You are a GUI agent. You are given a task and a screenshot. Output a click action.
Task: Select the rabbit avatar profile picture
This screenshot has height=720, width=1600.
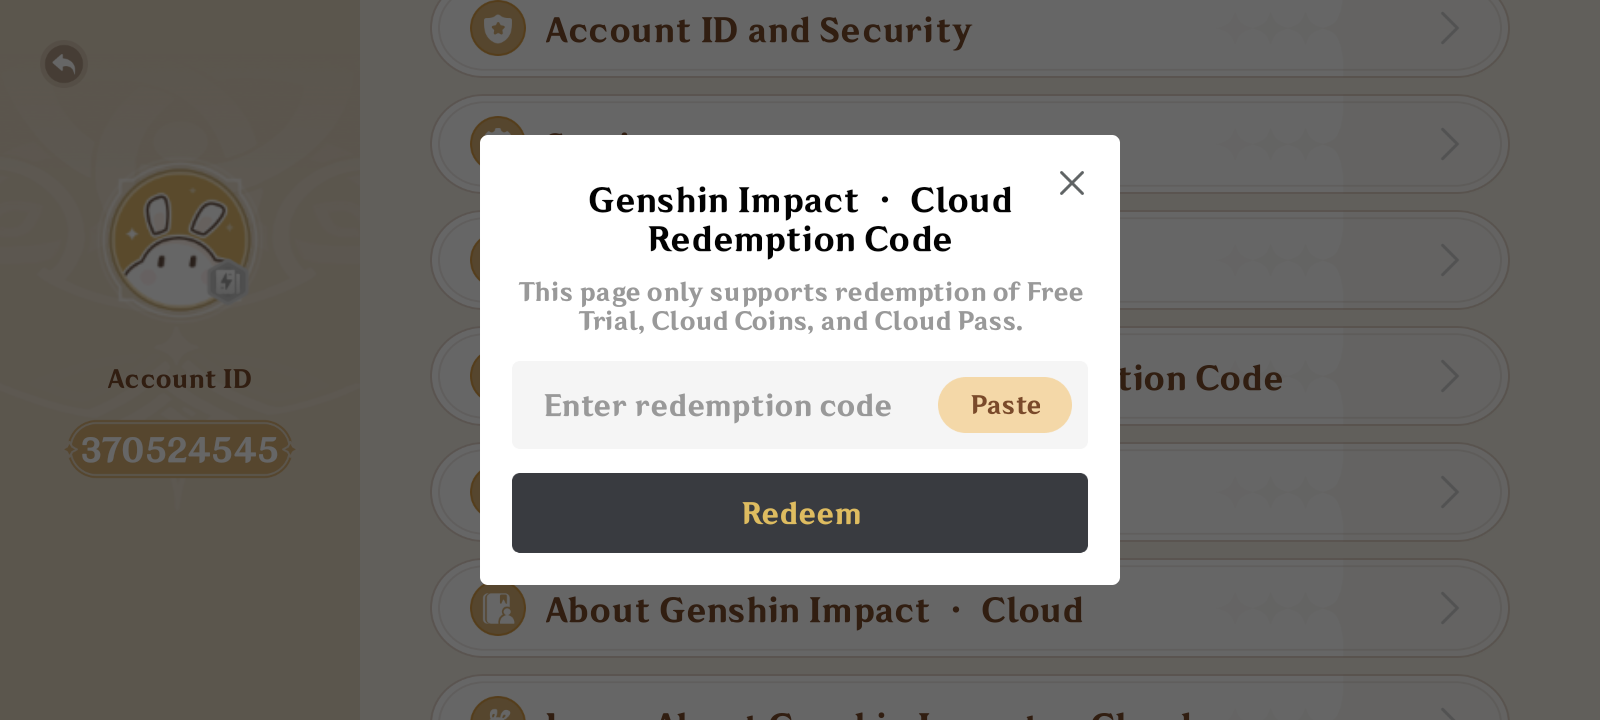pos(180,240)
